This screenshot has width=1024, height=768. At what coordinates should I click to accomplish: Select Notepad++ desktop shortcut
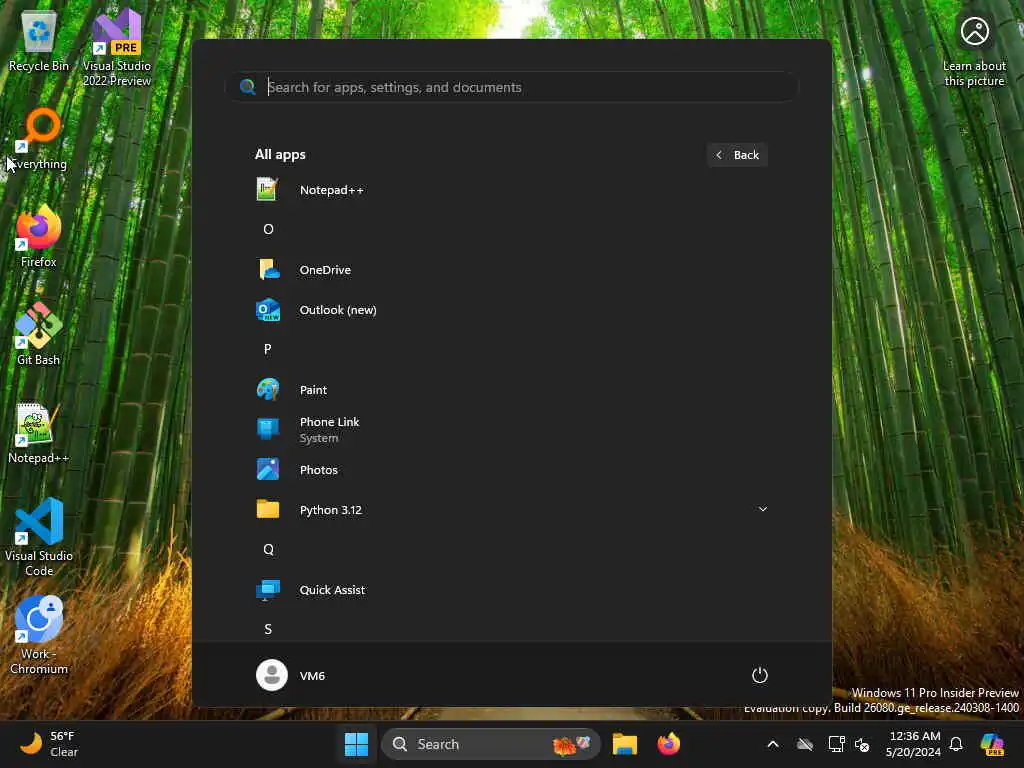(39, 433)
